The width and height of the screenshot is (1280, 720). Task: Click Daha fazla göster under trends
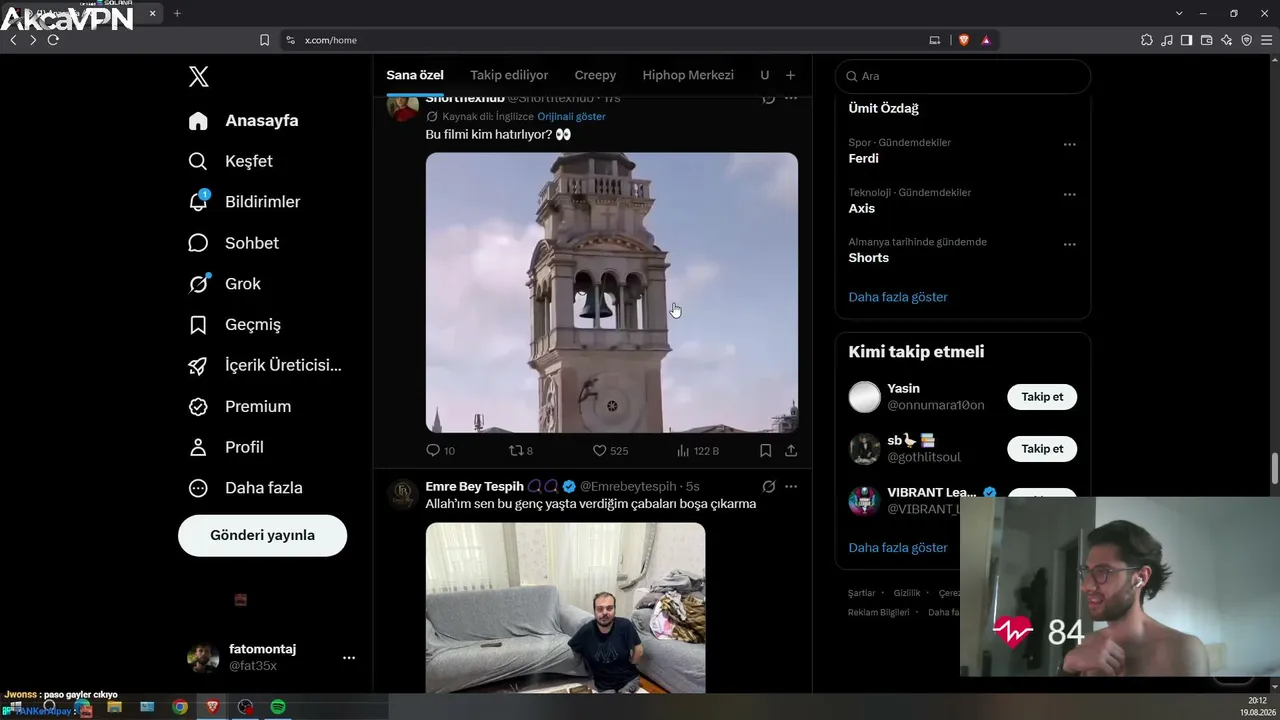click(x=898, y=297)
